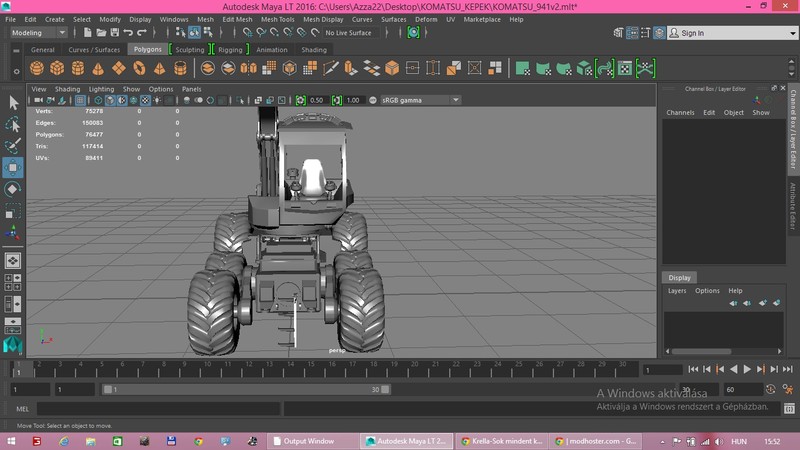The width and height of the screenshot is (800, 450).
Task: Click the Undo arrow icon
Action: [x=128, y=33]
